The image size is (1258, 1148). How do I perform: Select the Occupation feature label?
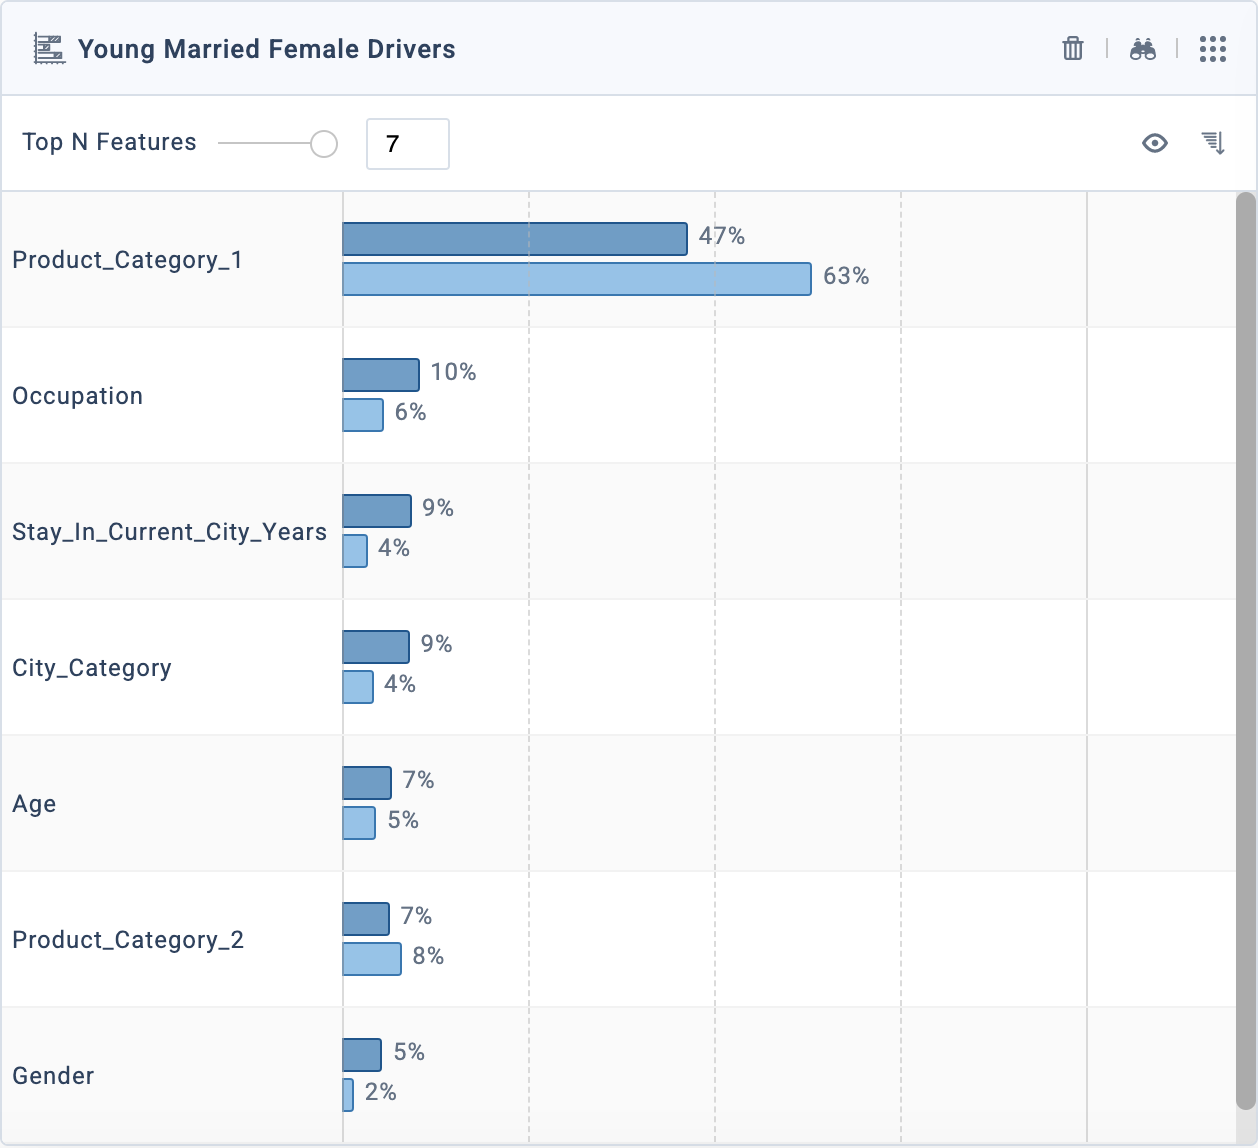click(x=77, y=396)
